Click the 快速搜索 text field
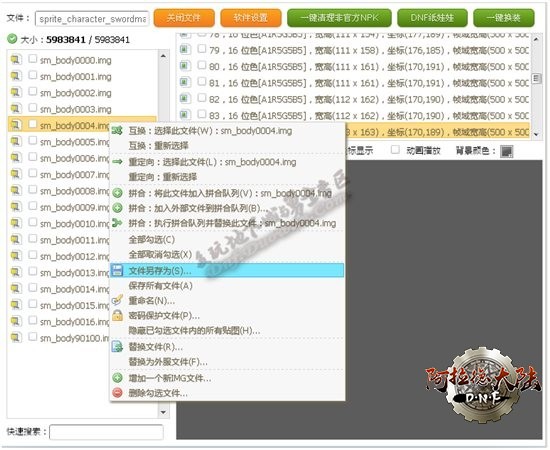The image size is (550, 450). click(106, 432)
